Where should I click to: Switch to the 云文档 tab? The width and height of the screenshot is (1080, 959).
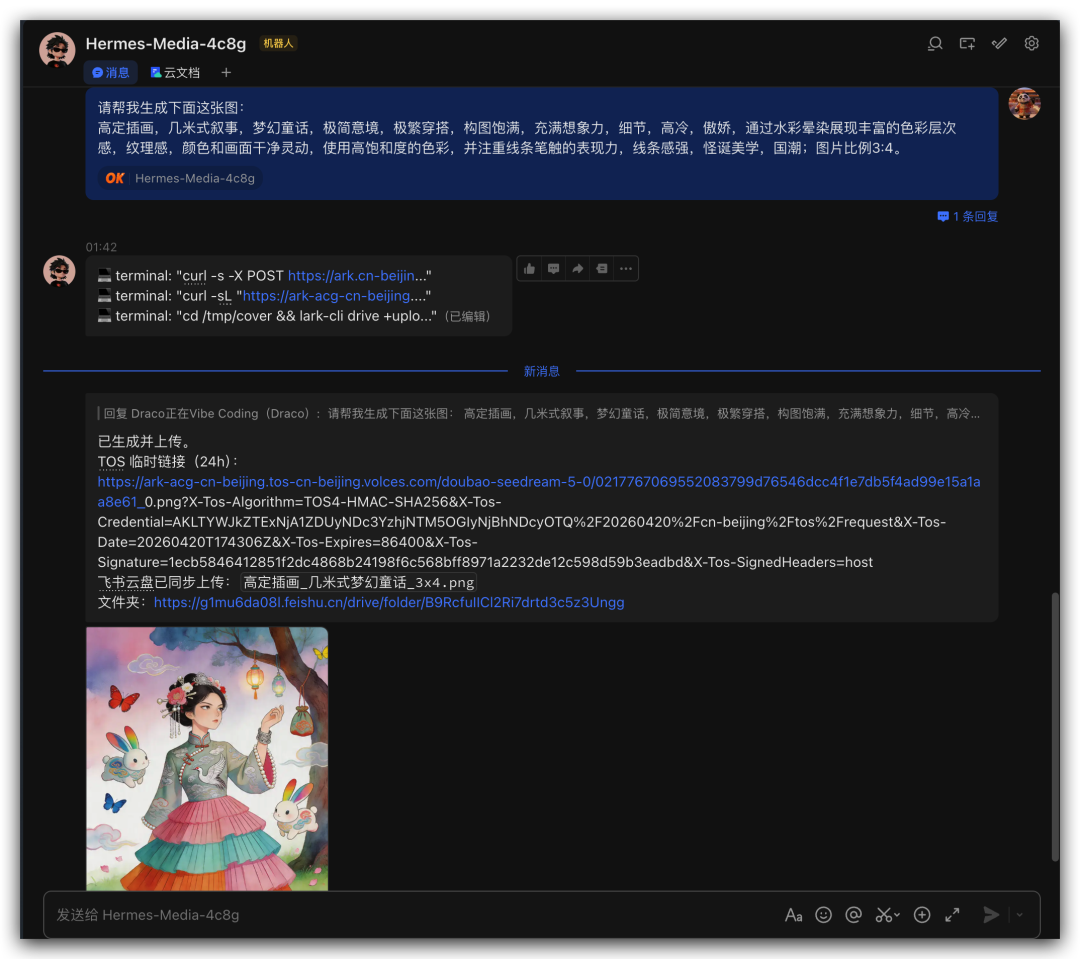(x=175, y=72)
